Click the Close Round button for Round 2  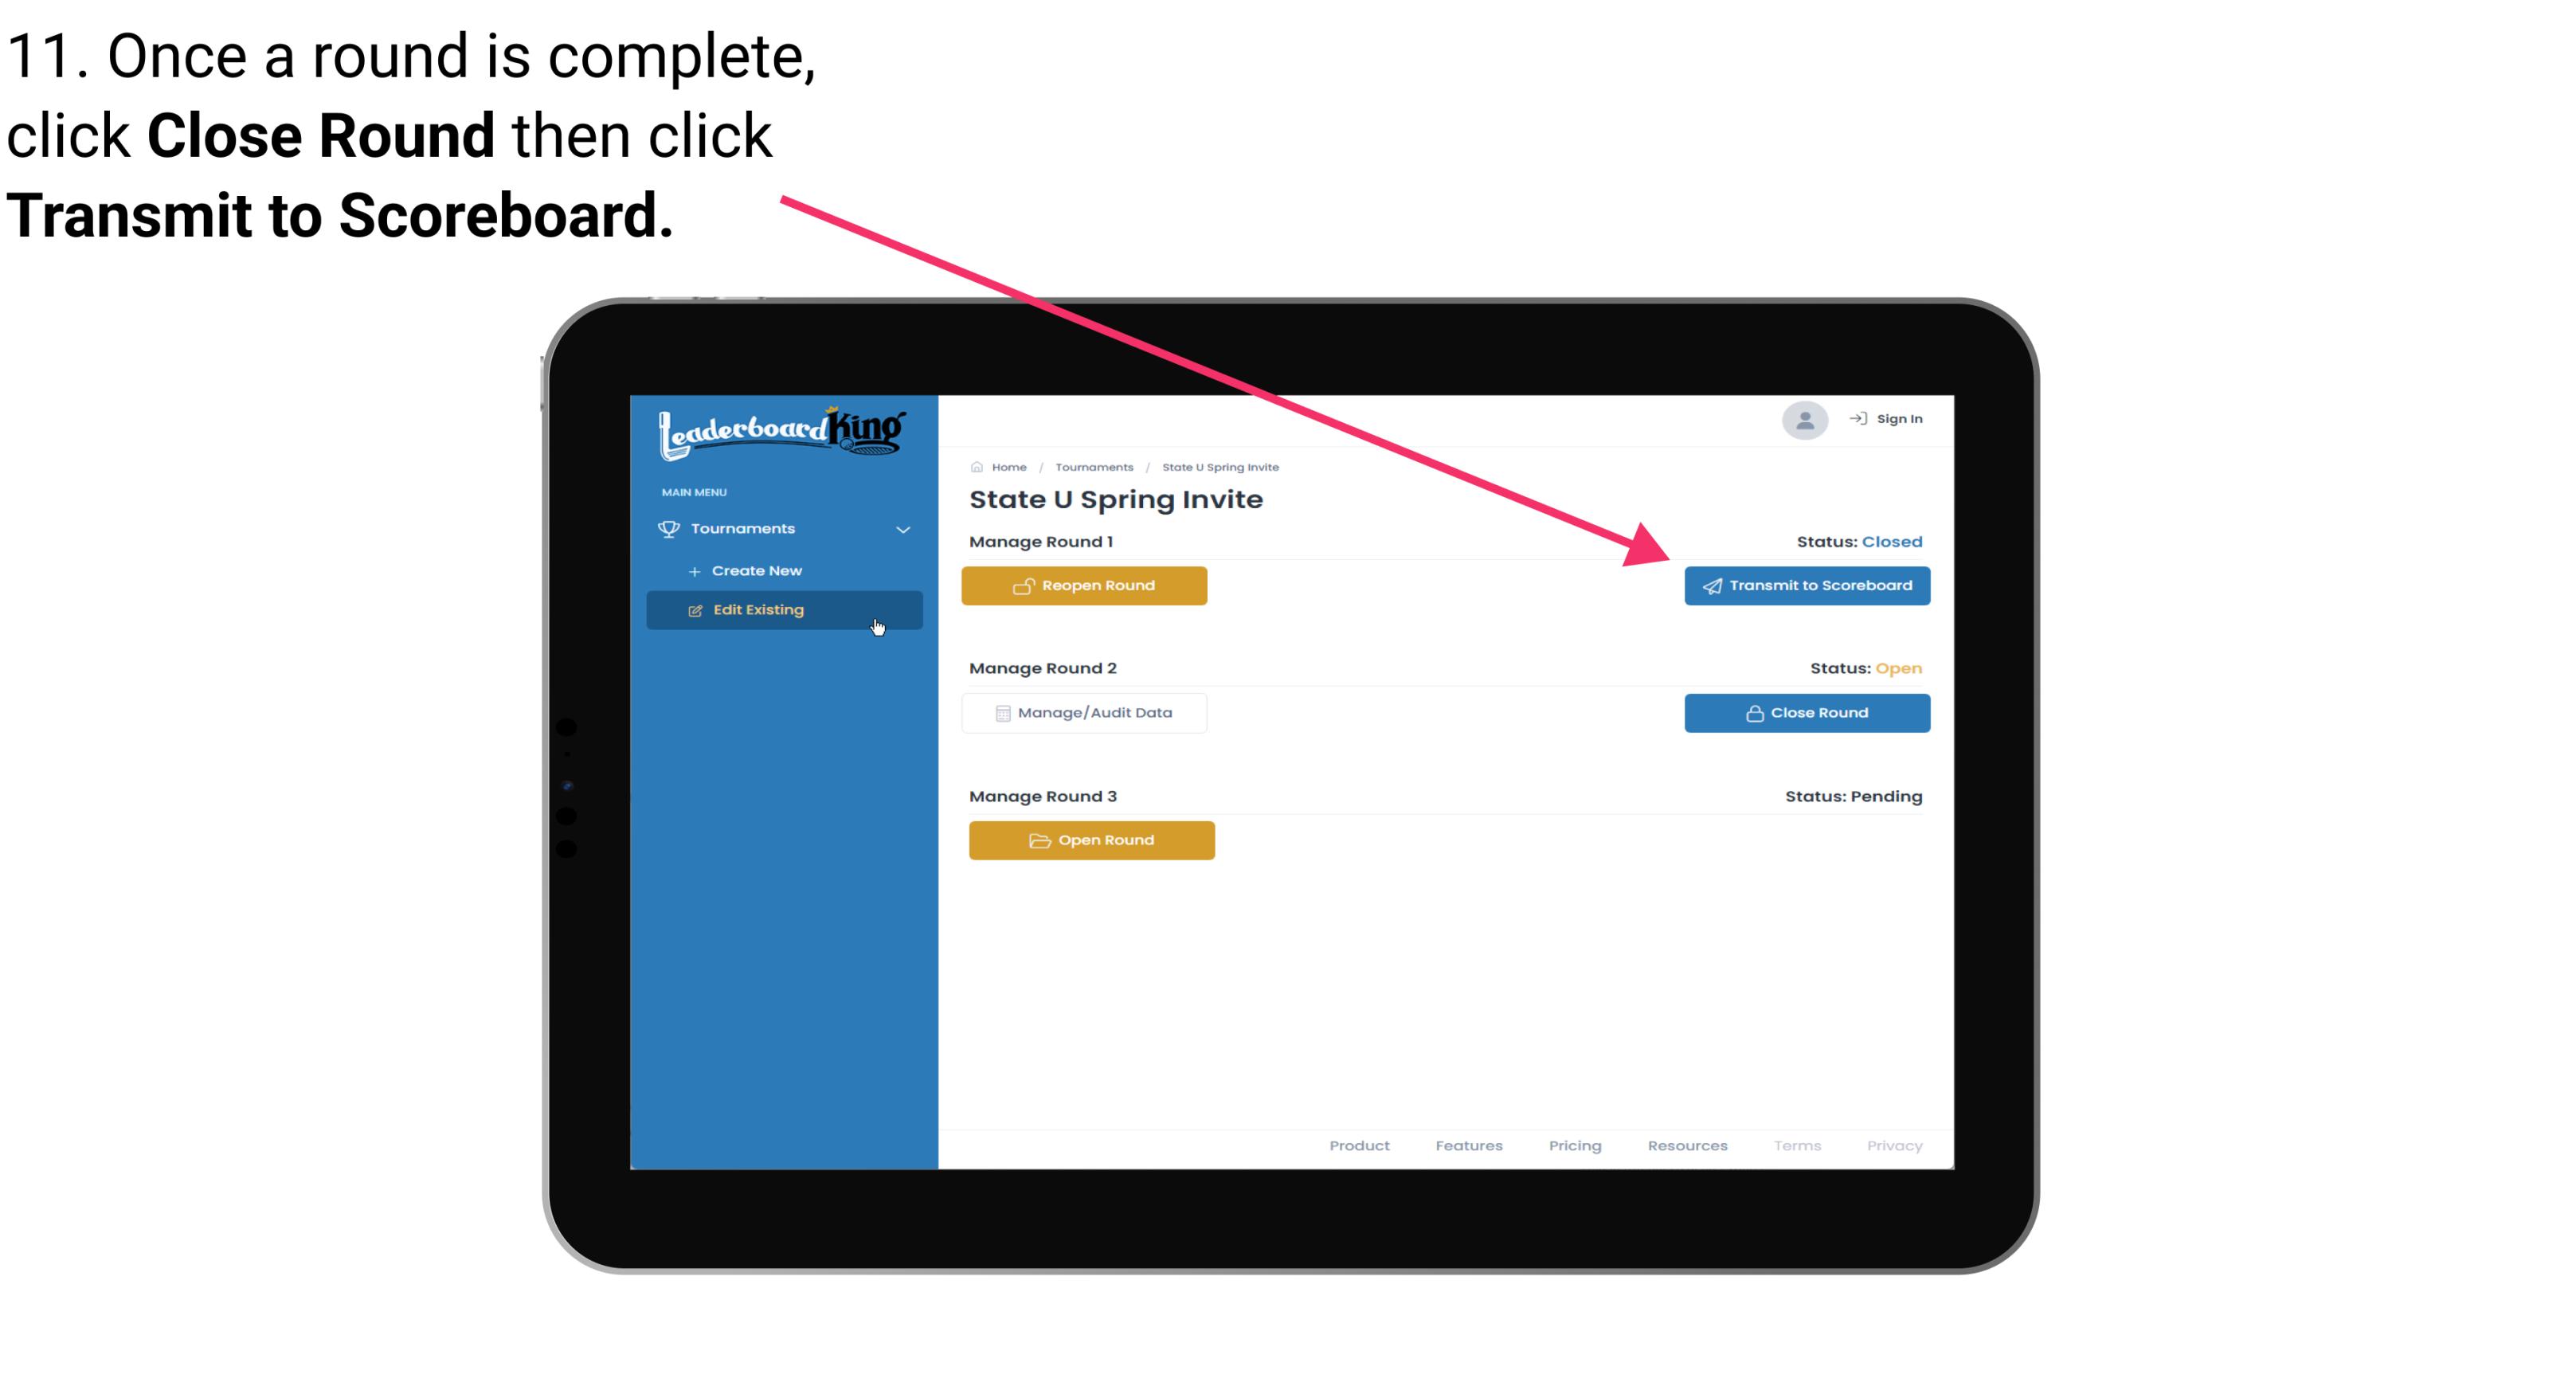point(1808,712)
